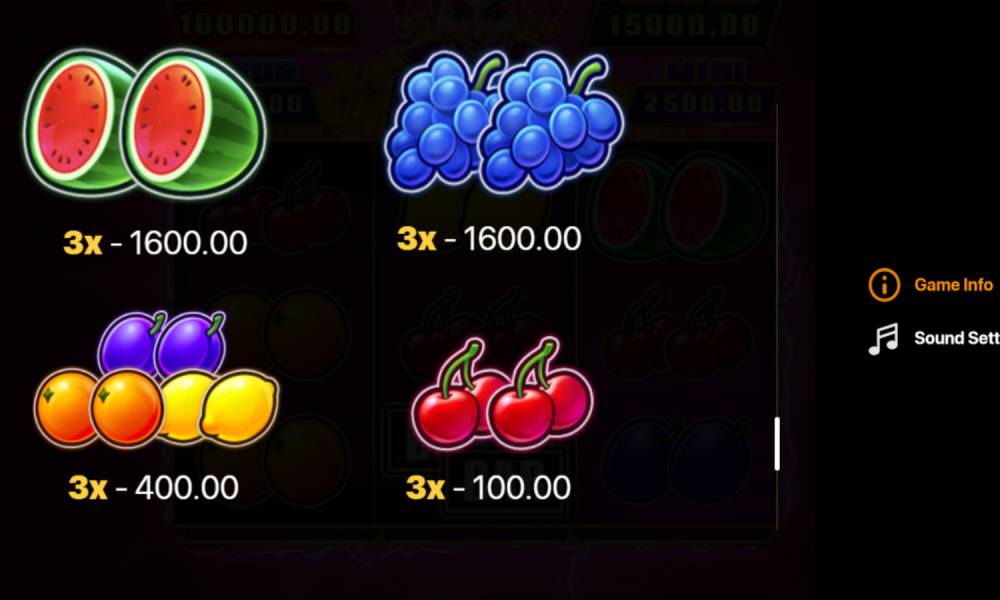
Task: Open Game Info
Action: click(x=953, y=284)
